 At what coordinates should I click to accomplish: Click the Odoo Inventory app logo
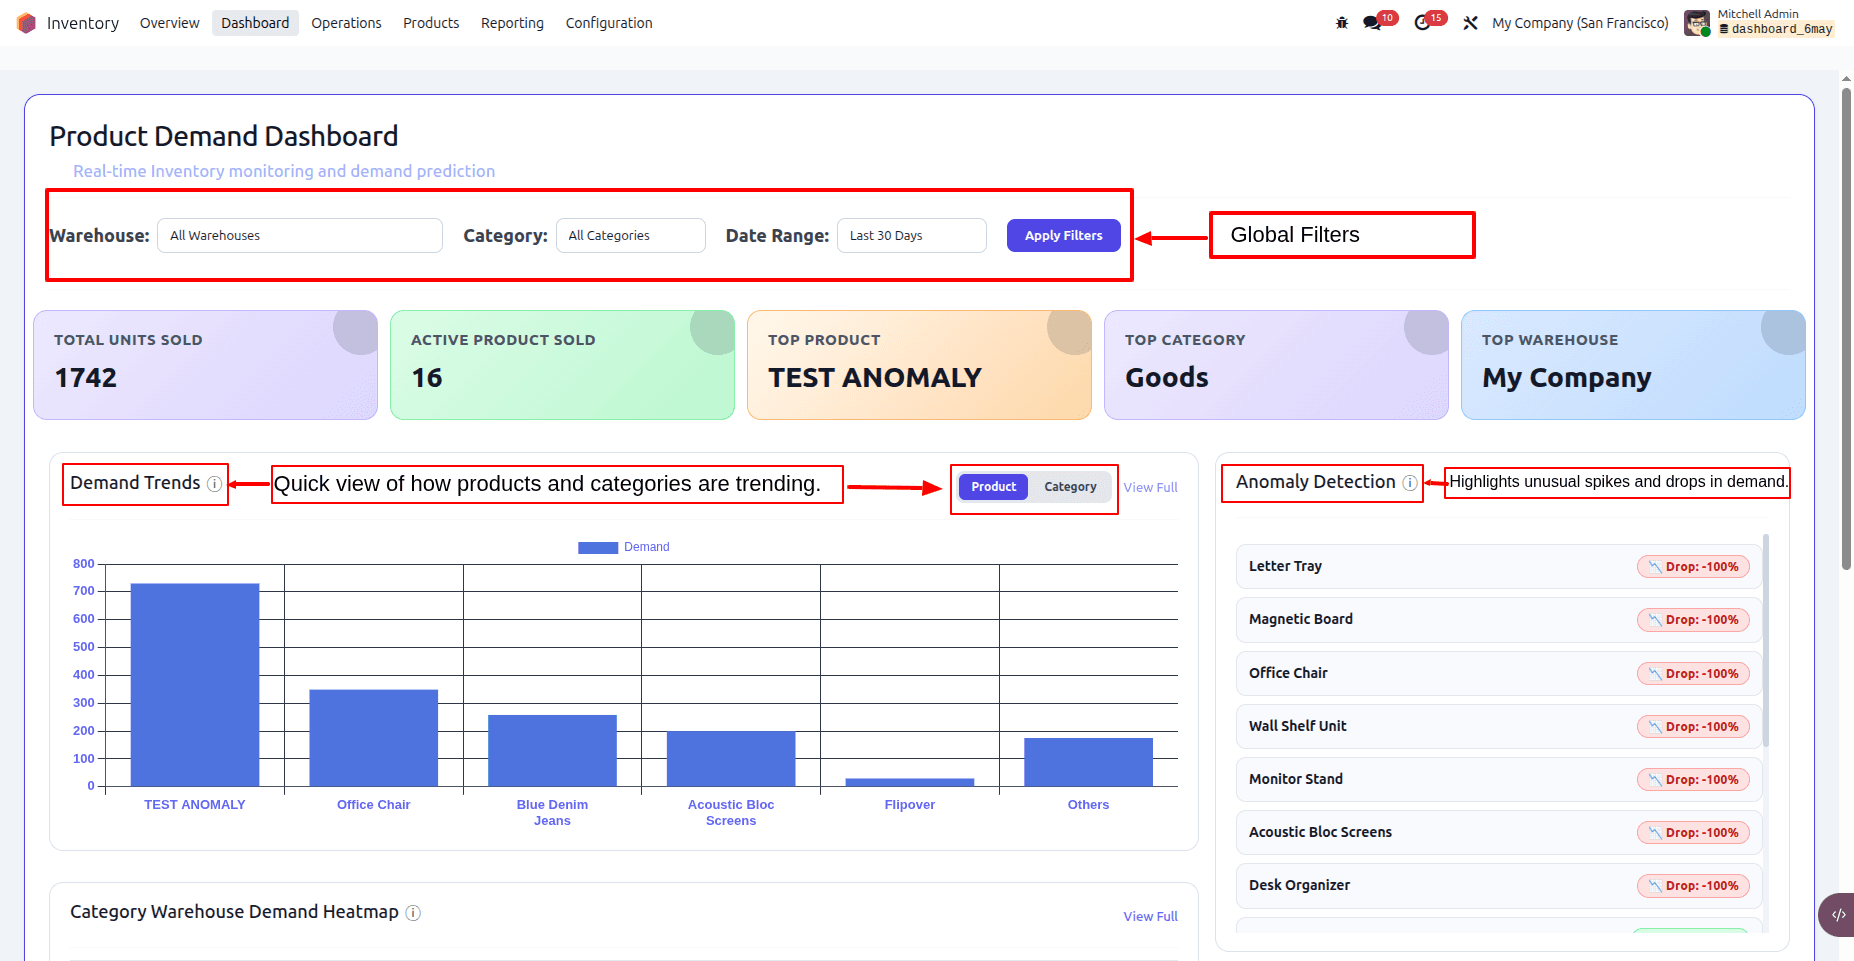click(x=26, y=23)
